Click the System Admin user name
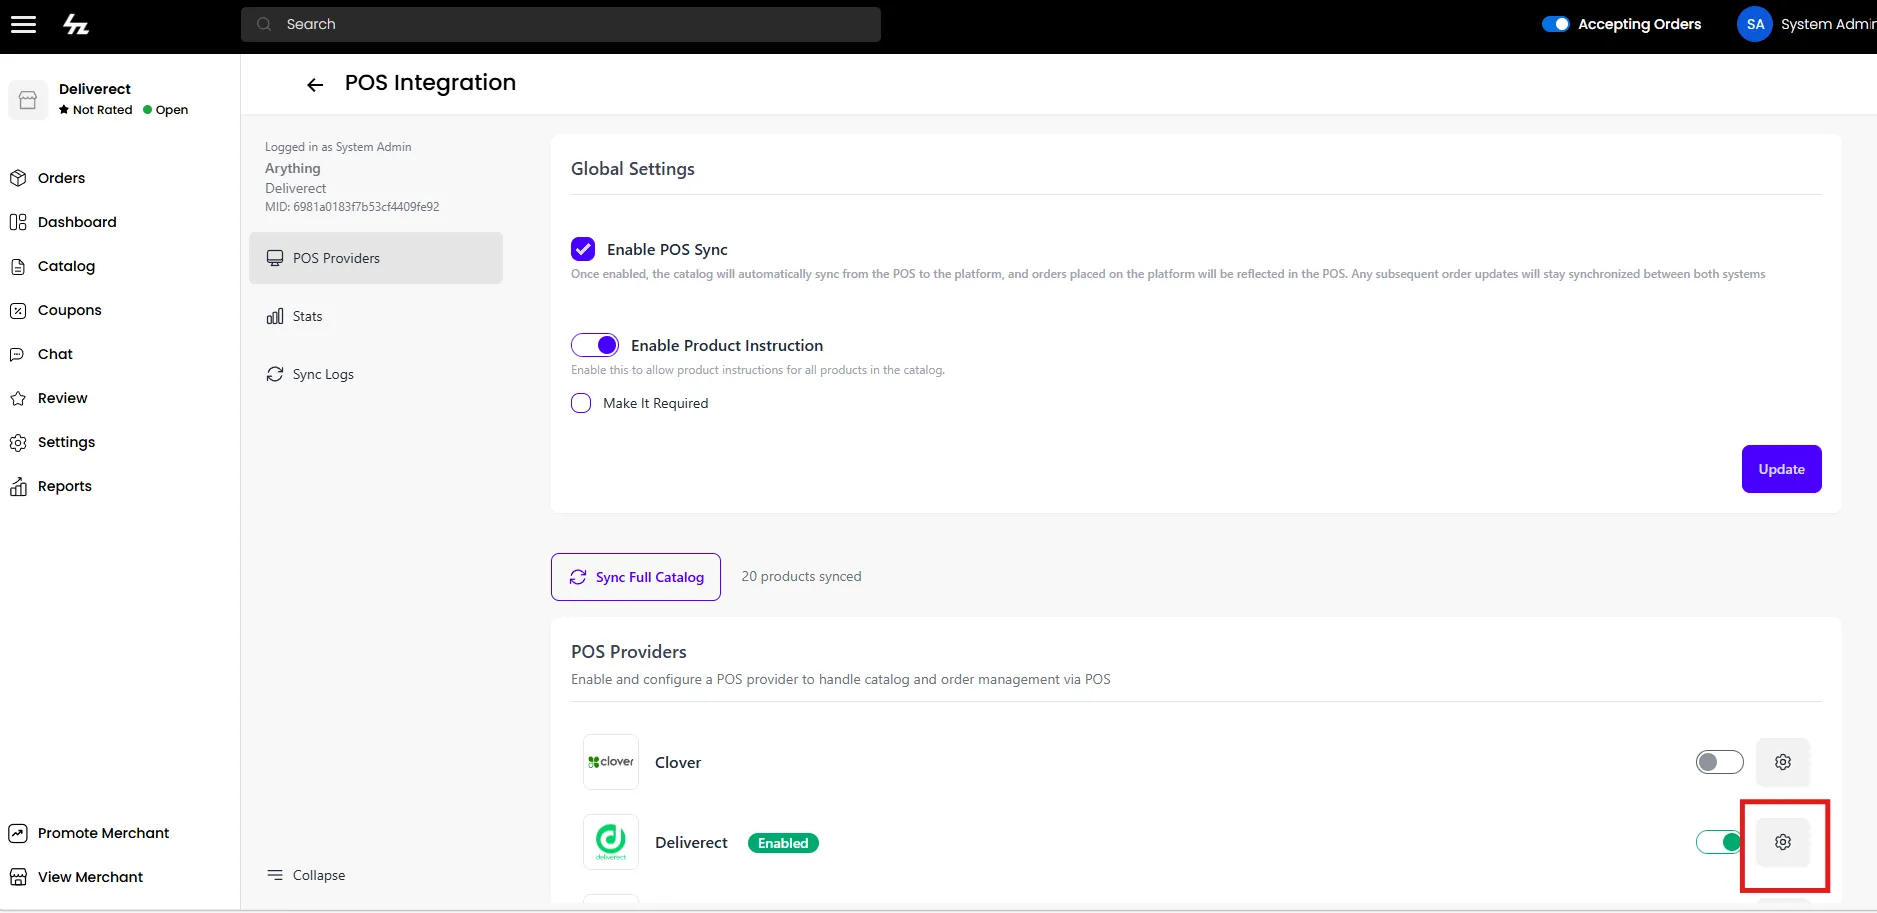1877x913 pixels. [1828, 24]
